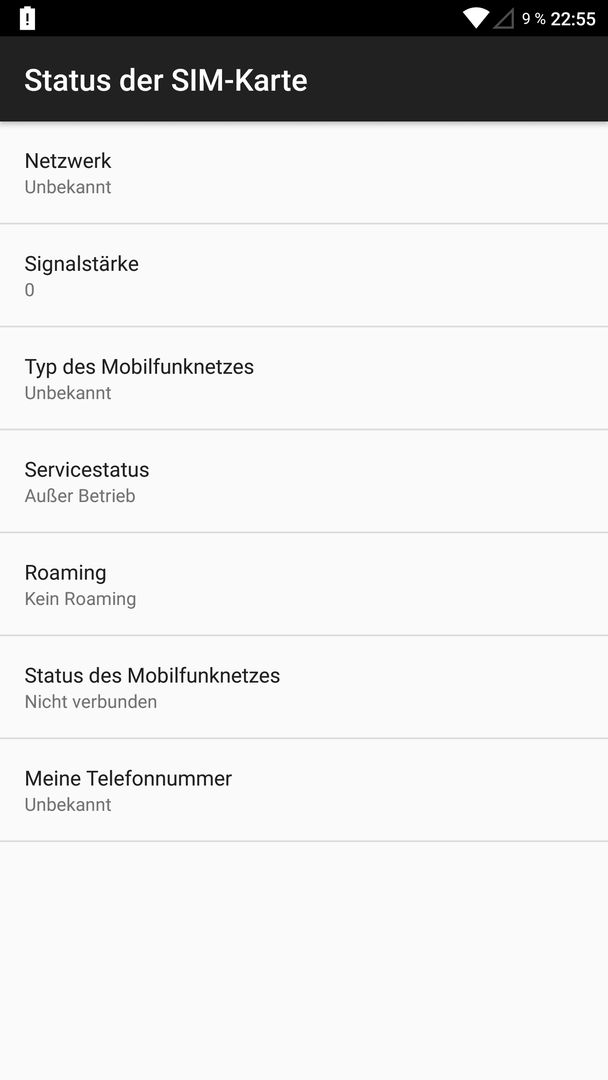The height and width of the screenshot is (1080, 608).
Task: Tap the signal strength value 0
Action: (30, 290)
